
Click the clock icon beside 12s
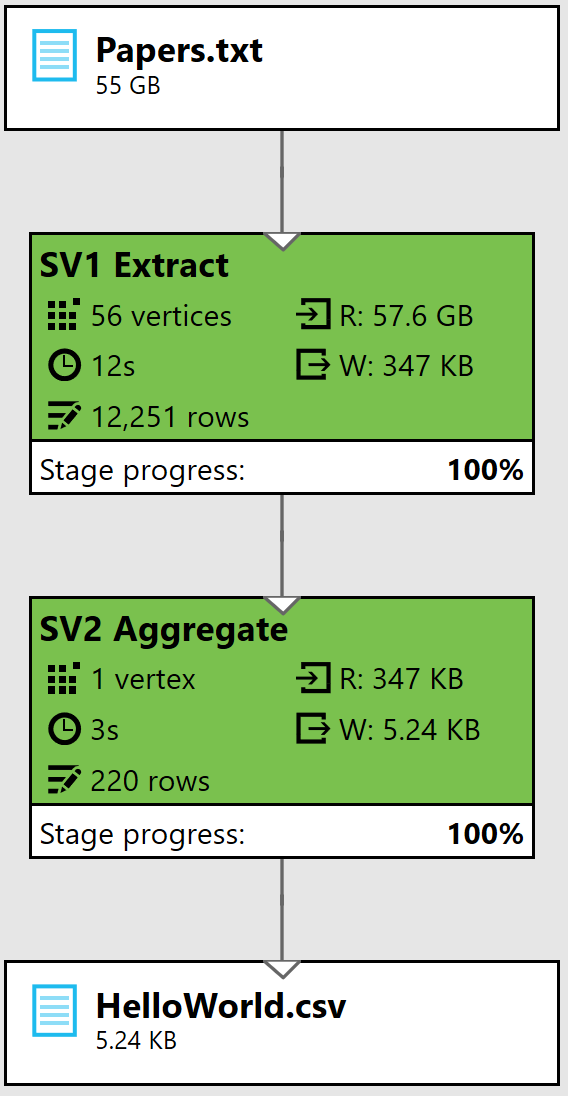(x=64, y=366)
